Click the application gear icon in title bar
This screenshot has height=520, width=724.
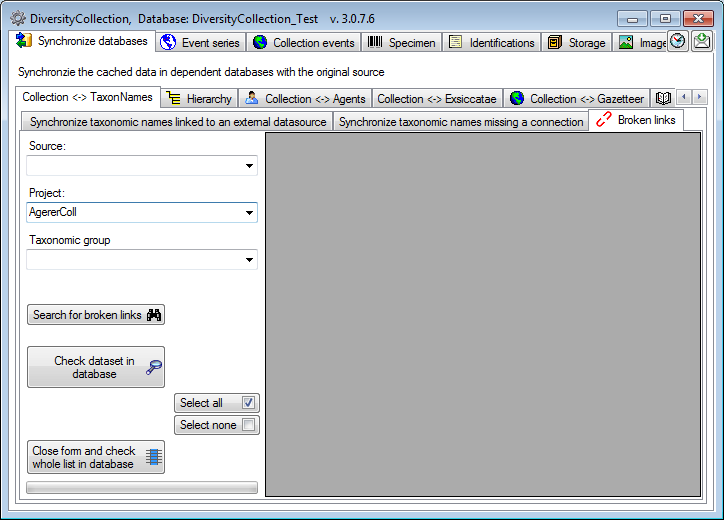point(18,18)
